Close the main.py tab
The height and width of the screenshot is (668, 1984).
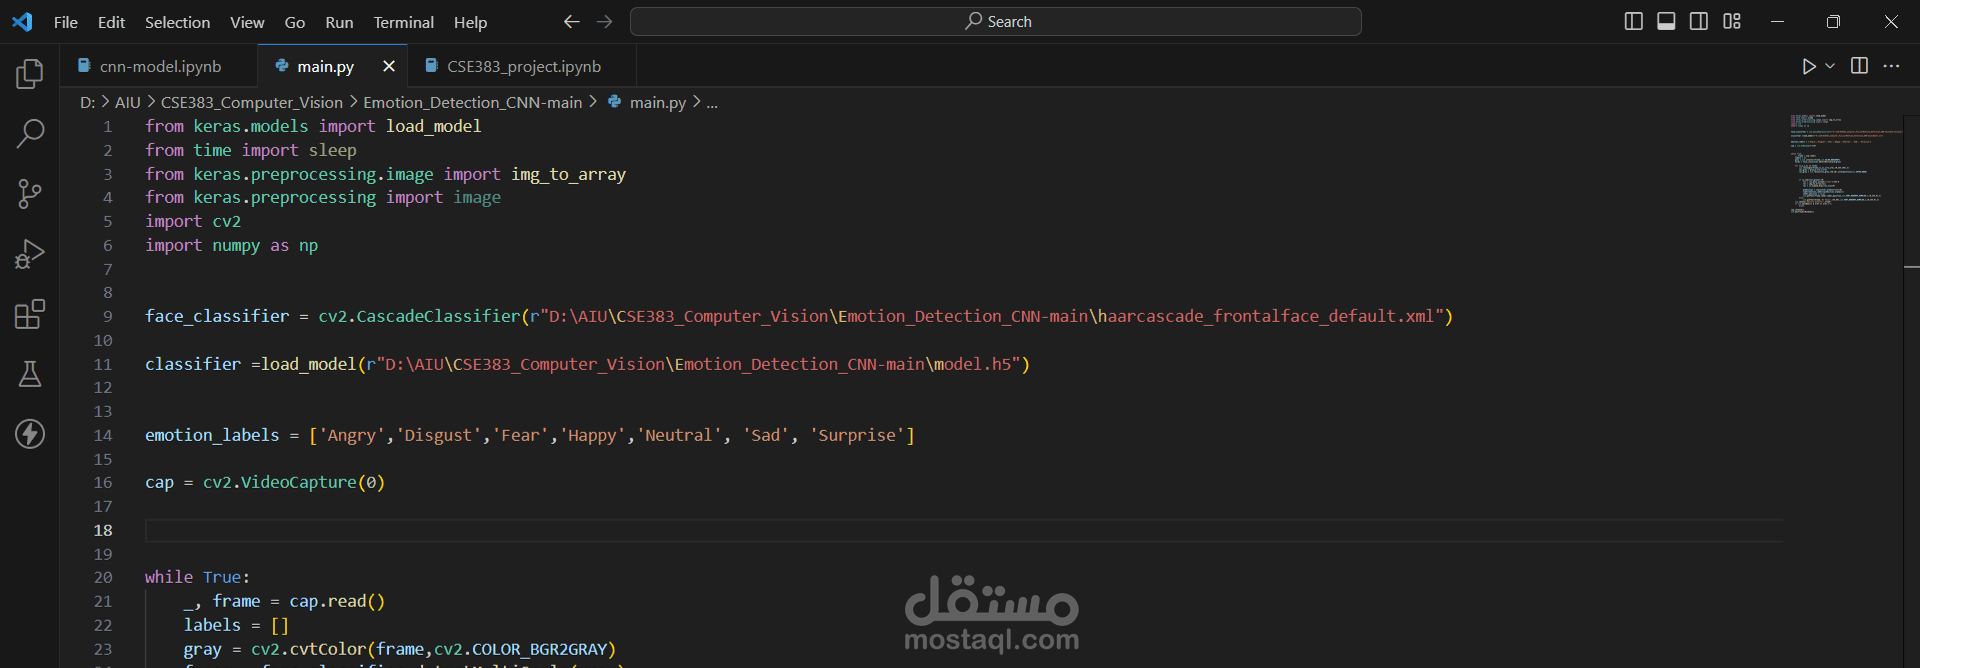tap(389, 66)
